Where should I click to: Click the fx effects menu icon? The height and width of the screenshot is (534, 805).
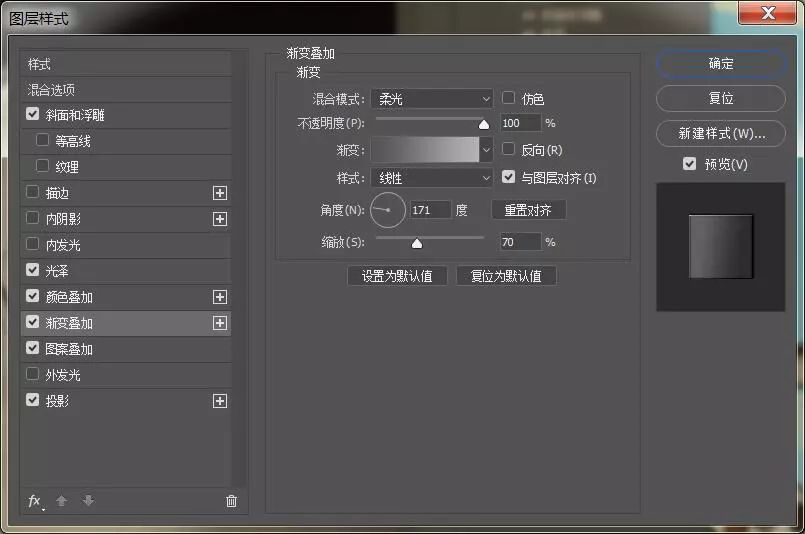point(35,501)
